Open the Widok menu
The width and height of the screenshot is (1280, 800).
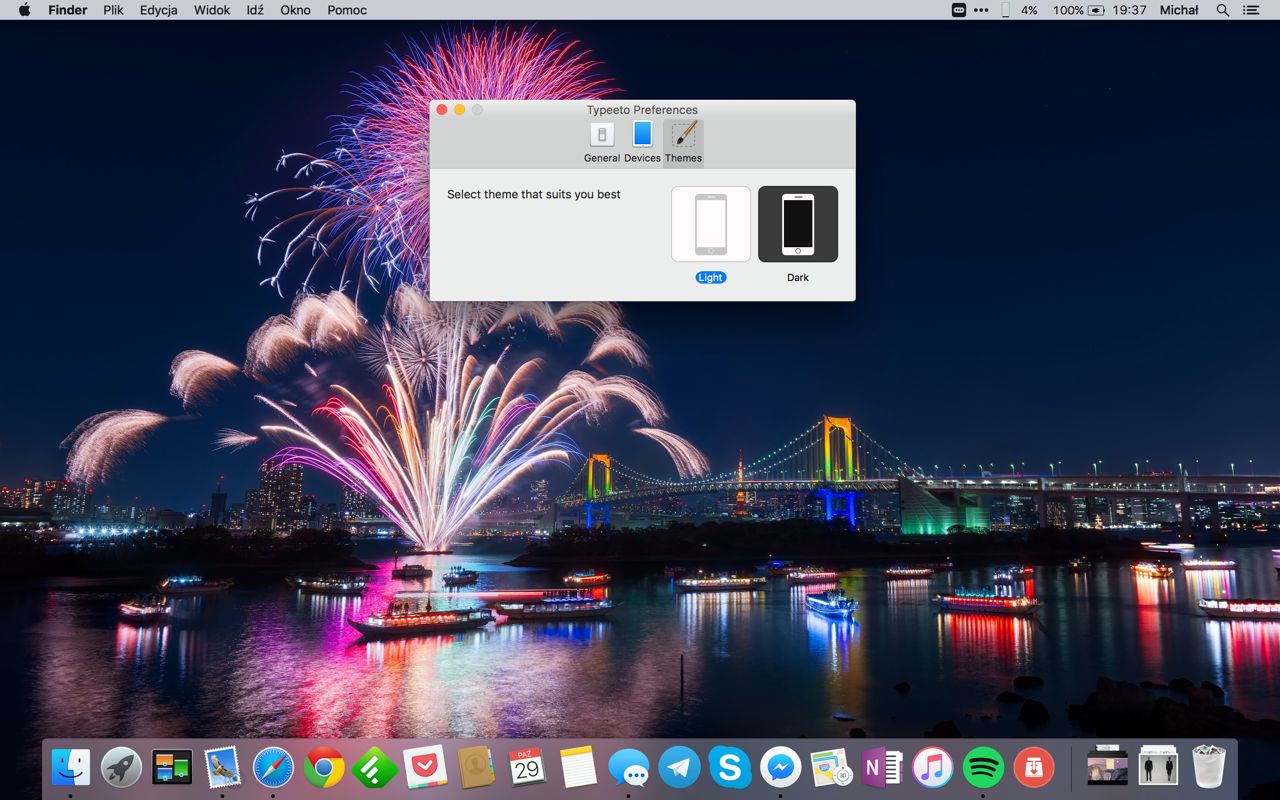(x=212, y=10)
